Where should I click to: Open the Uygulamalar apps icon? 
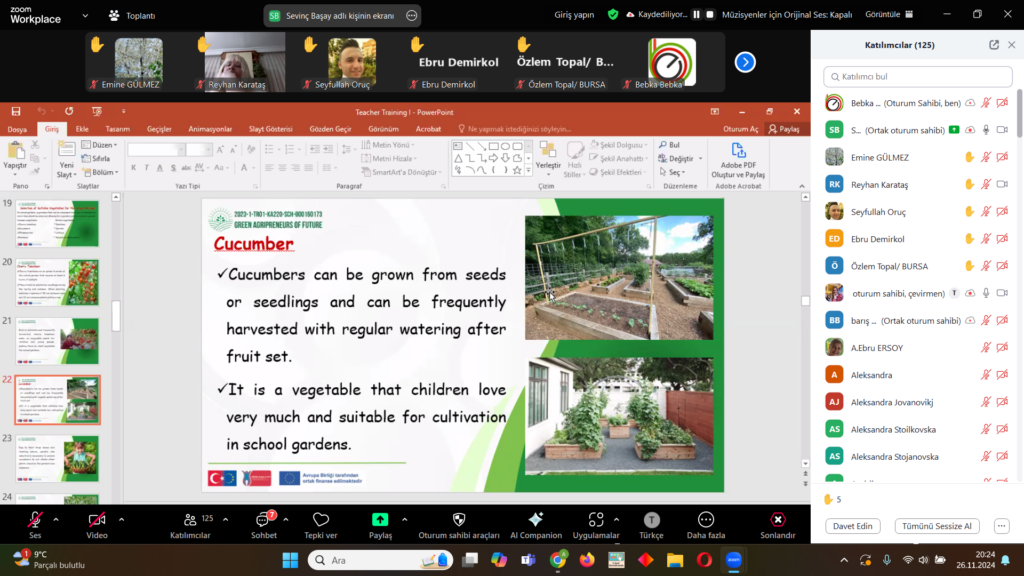point(596,520)
